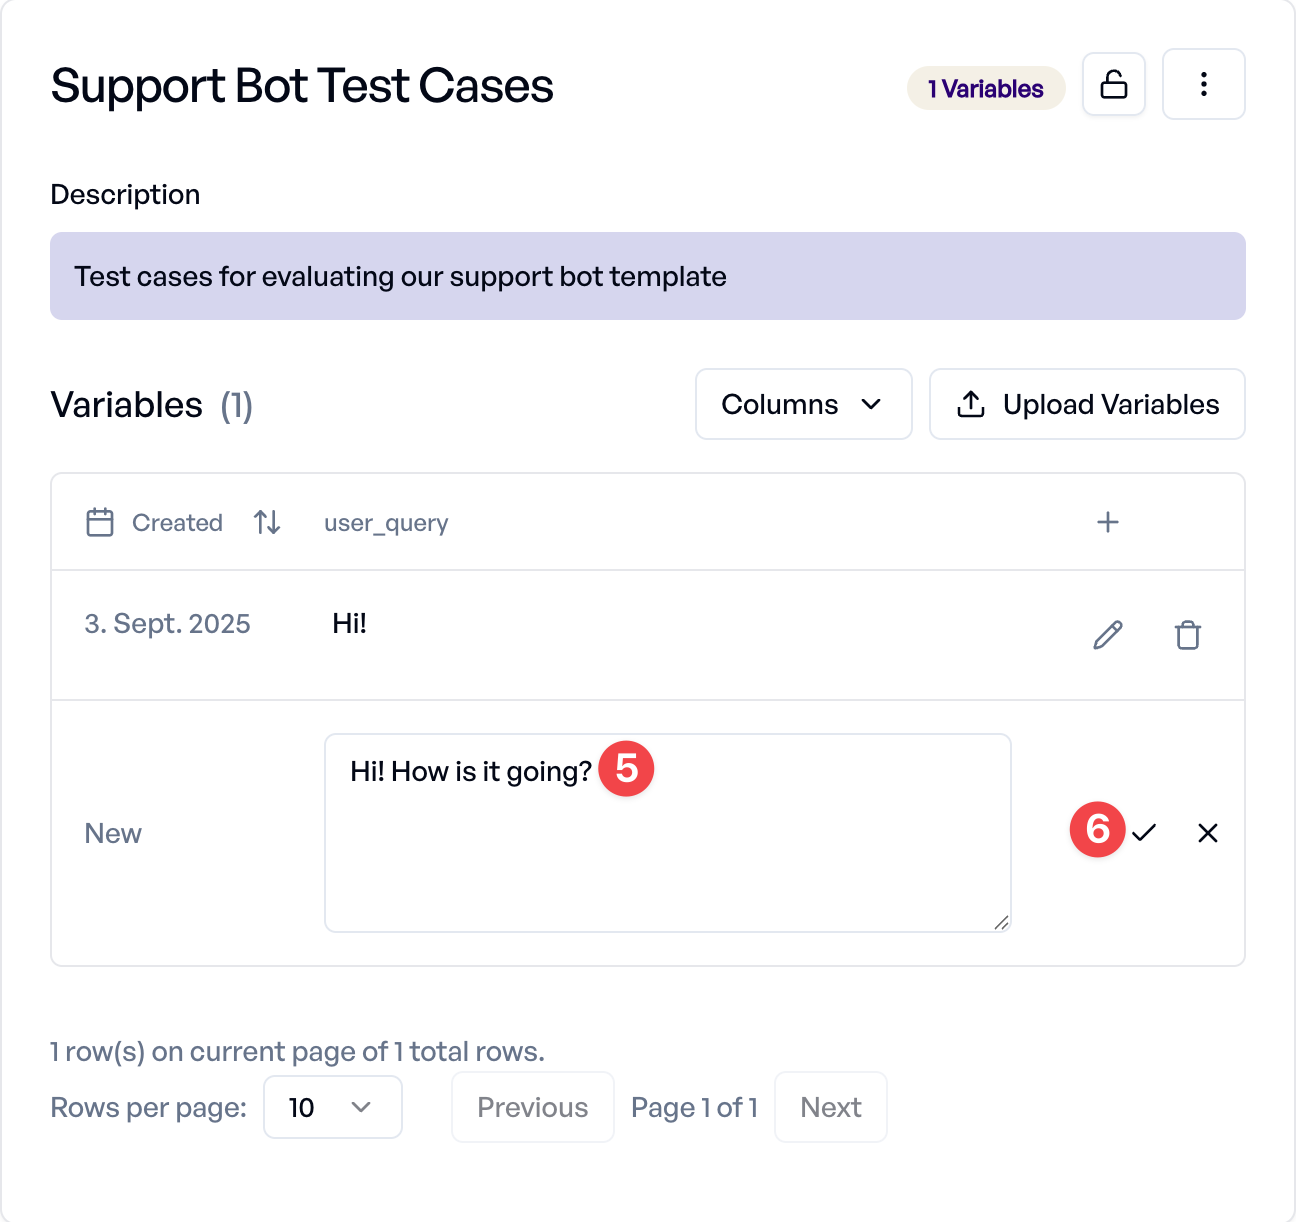Click the Previous page button

pyautogui.click(x=533, y=1107)
